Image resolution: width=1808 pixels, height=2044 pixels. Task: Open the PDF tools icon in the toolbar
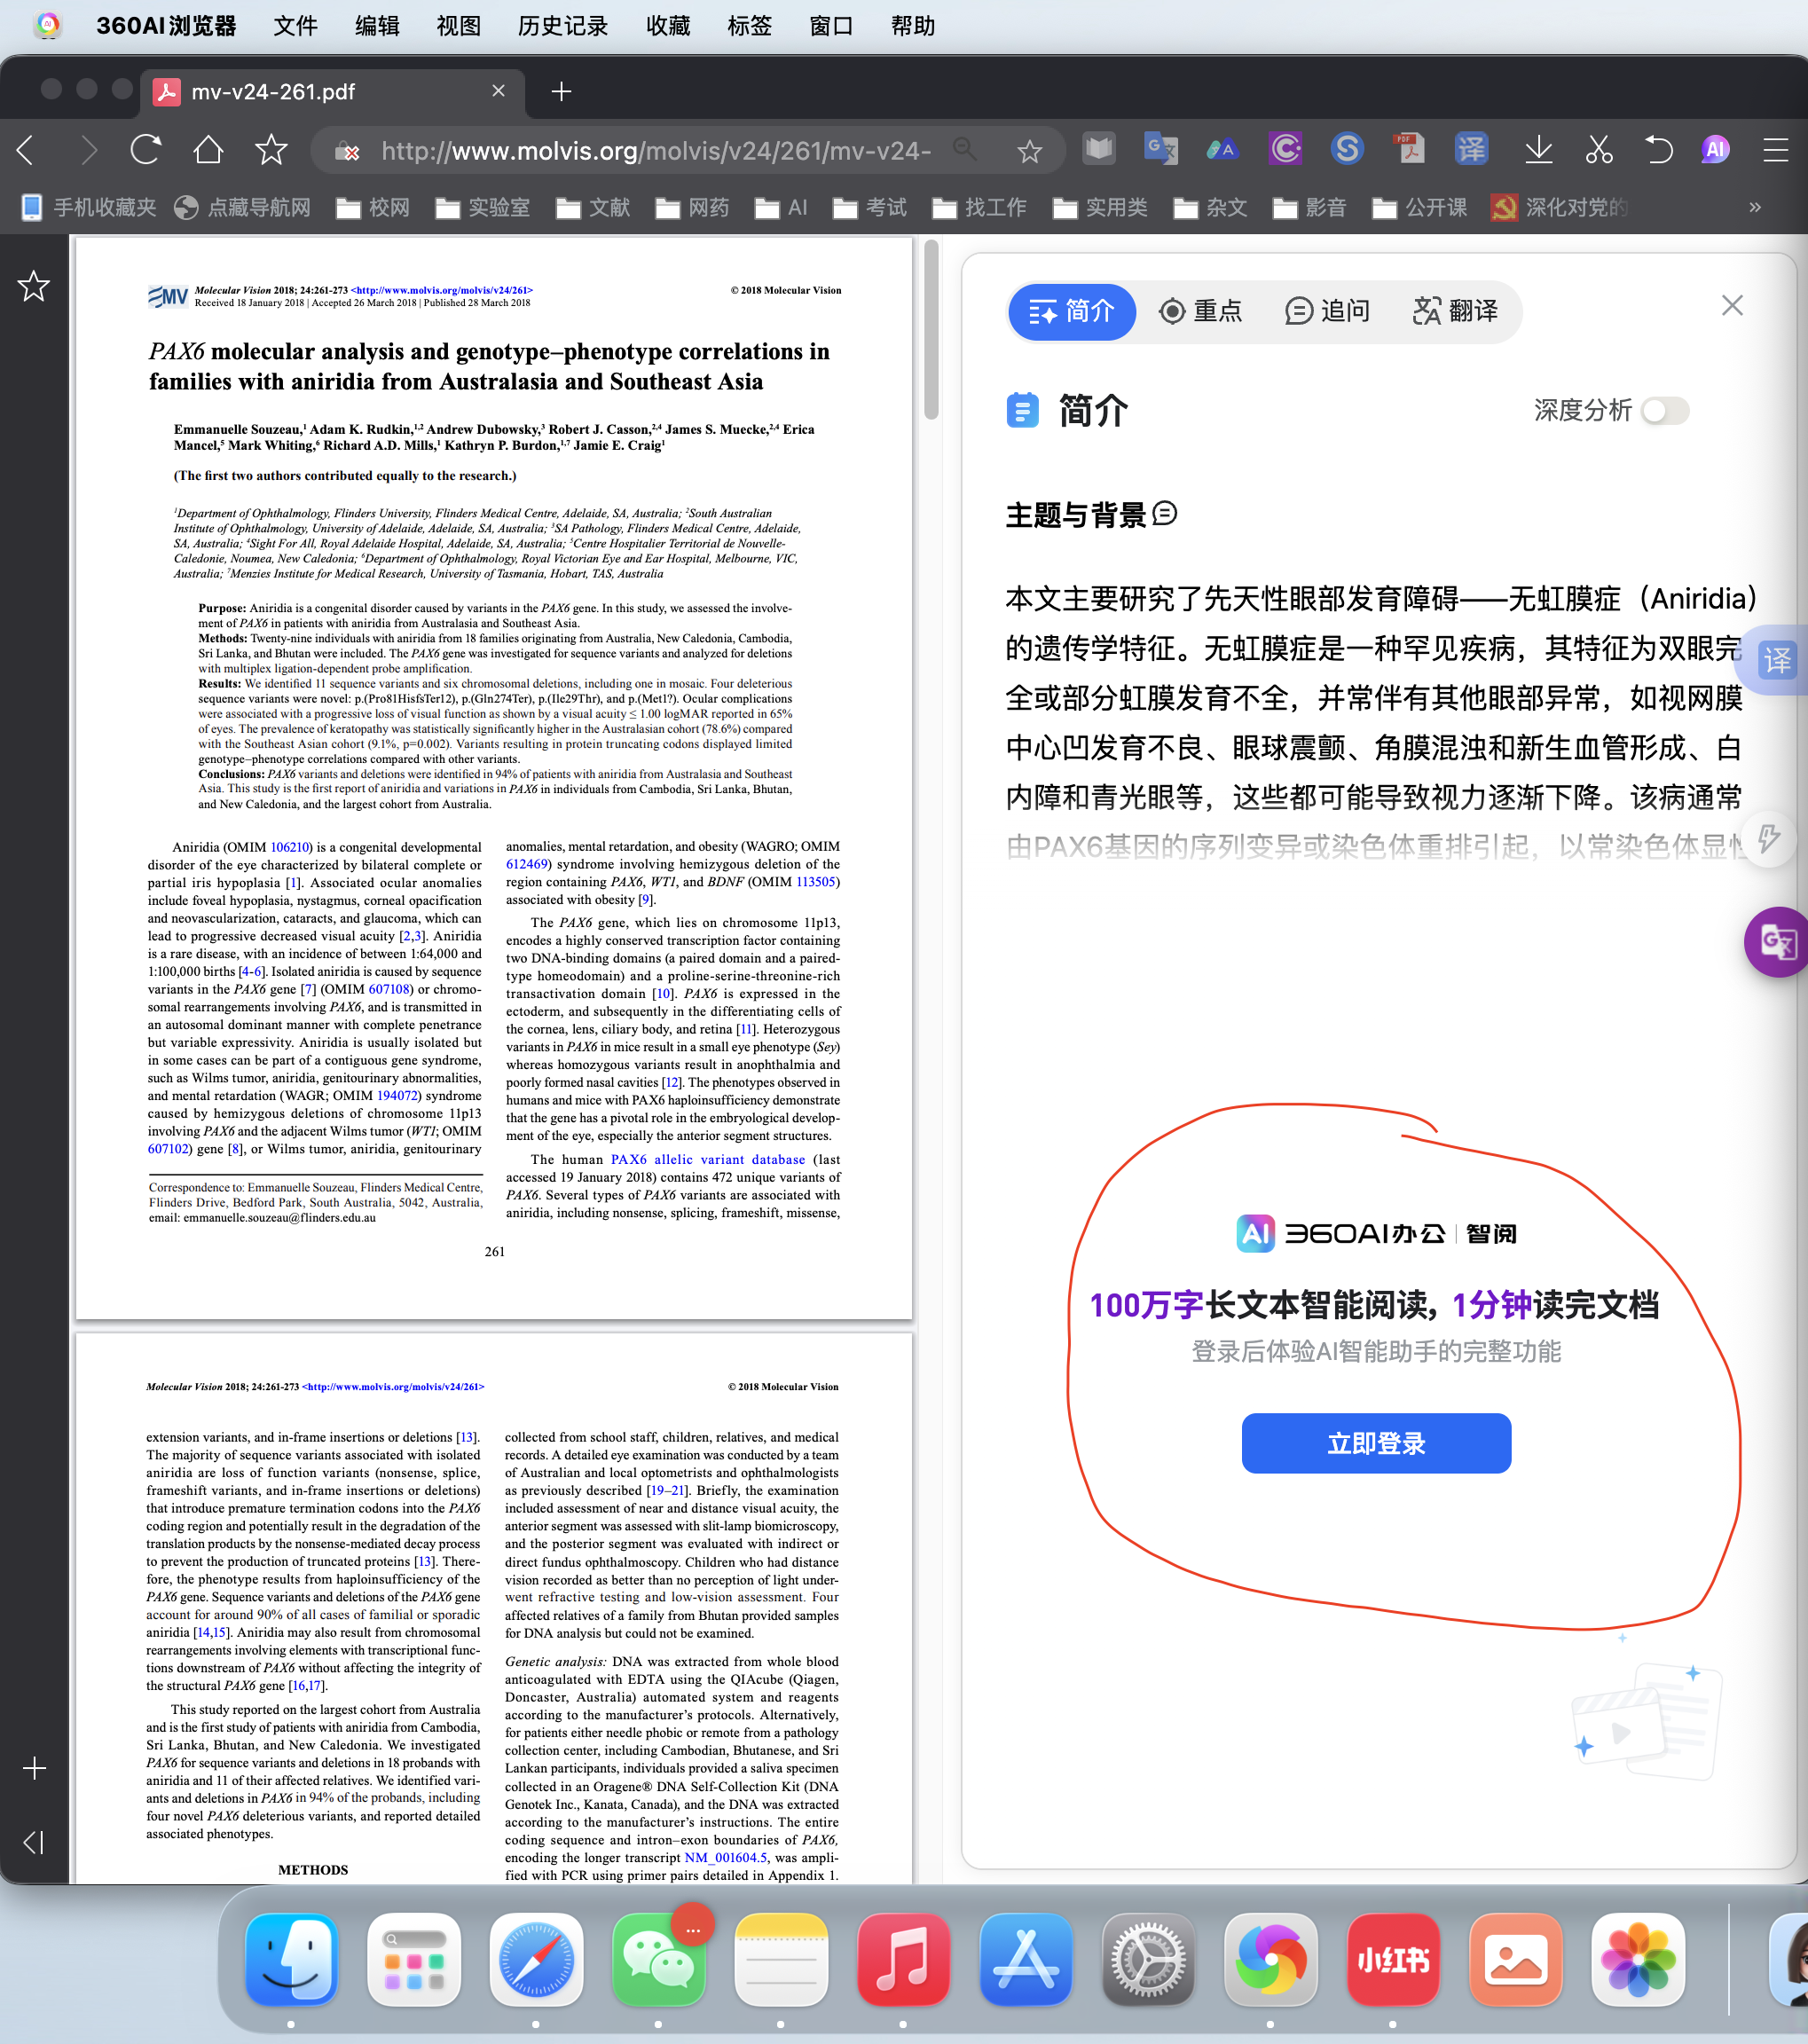[1409, 150]
